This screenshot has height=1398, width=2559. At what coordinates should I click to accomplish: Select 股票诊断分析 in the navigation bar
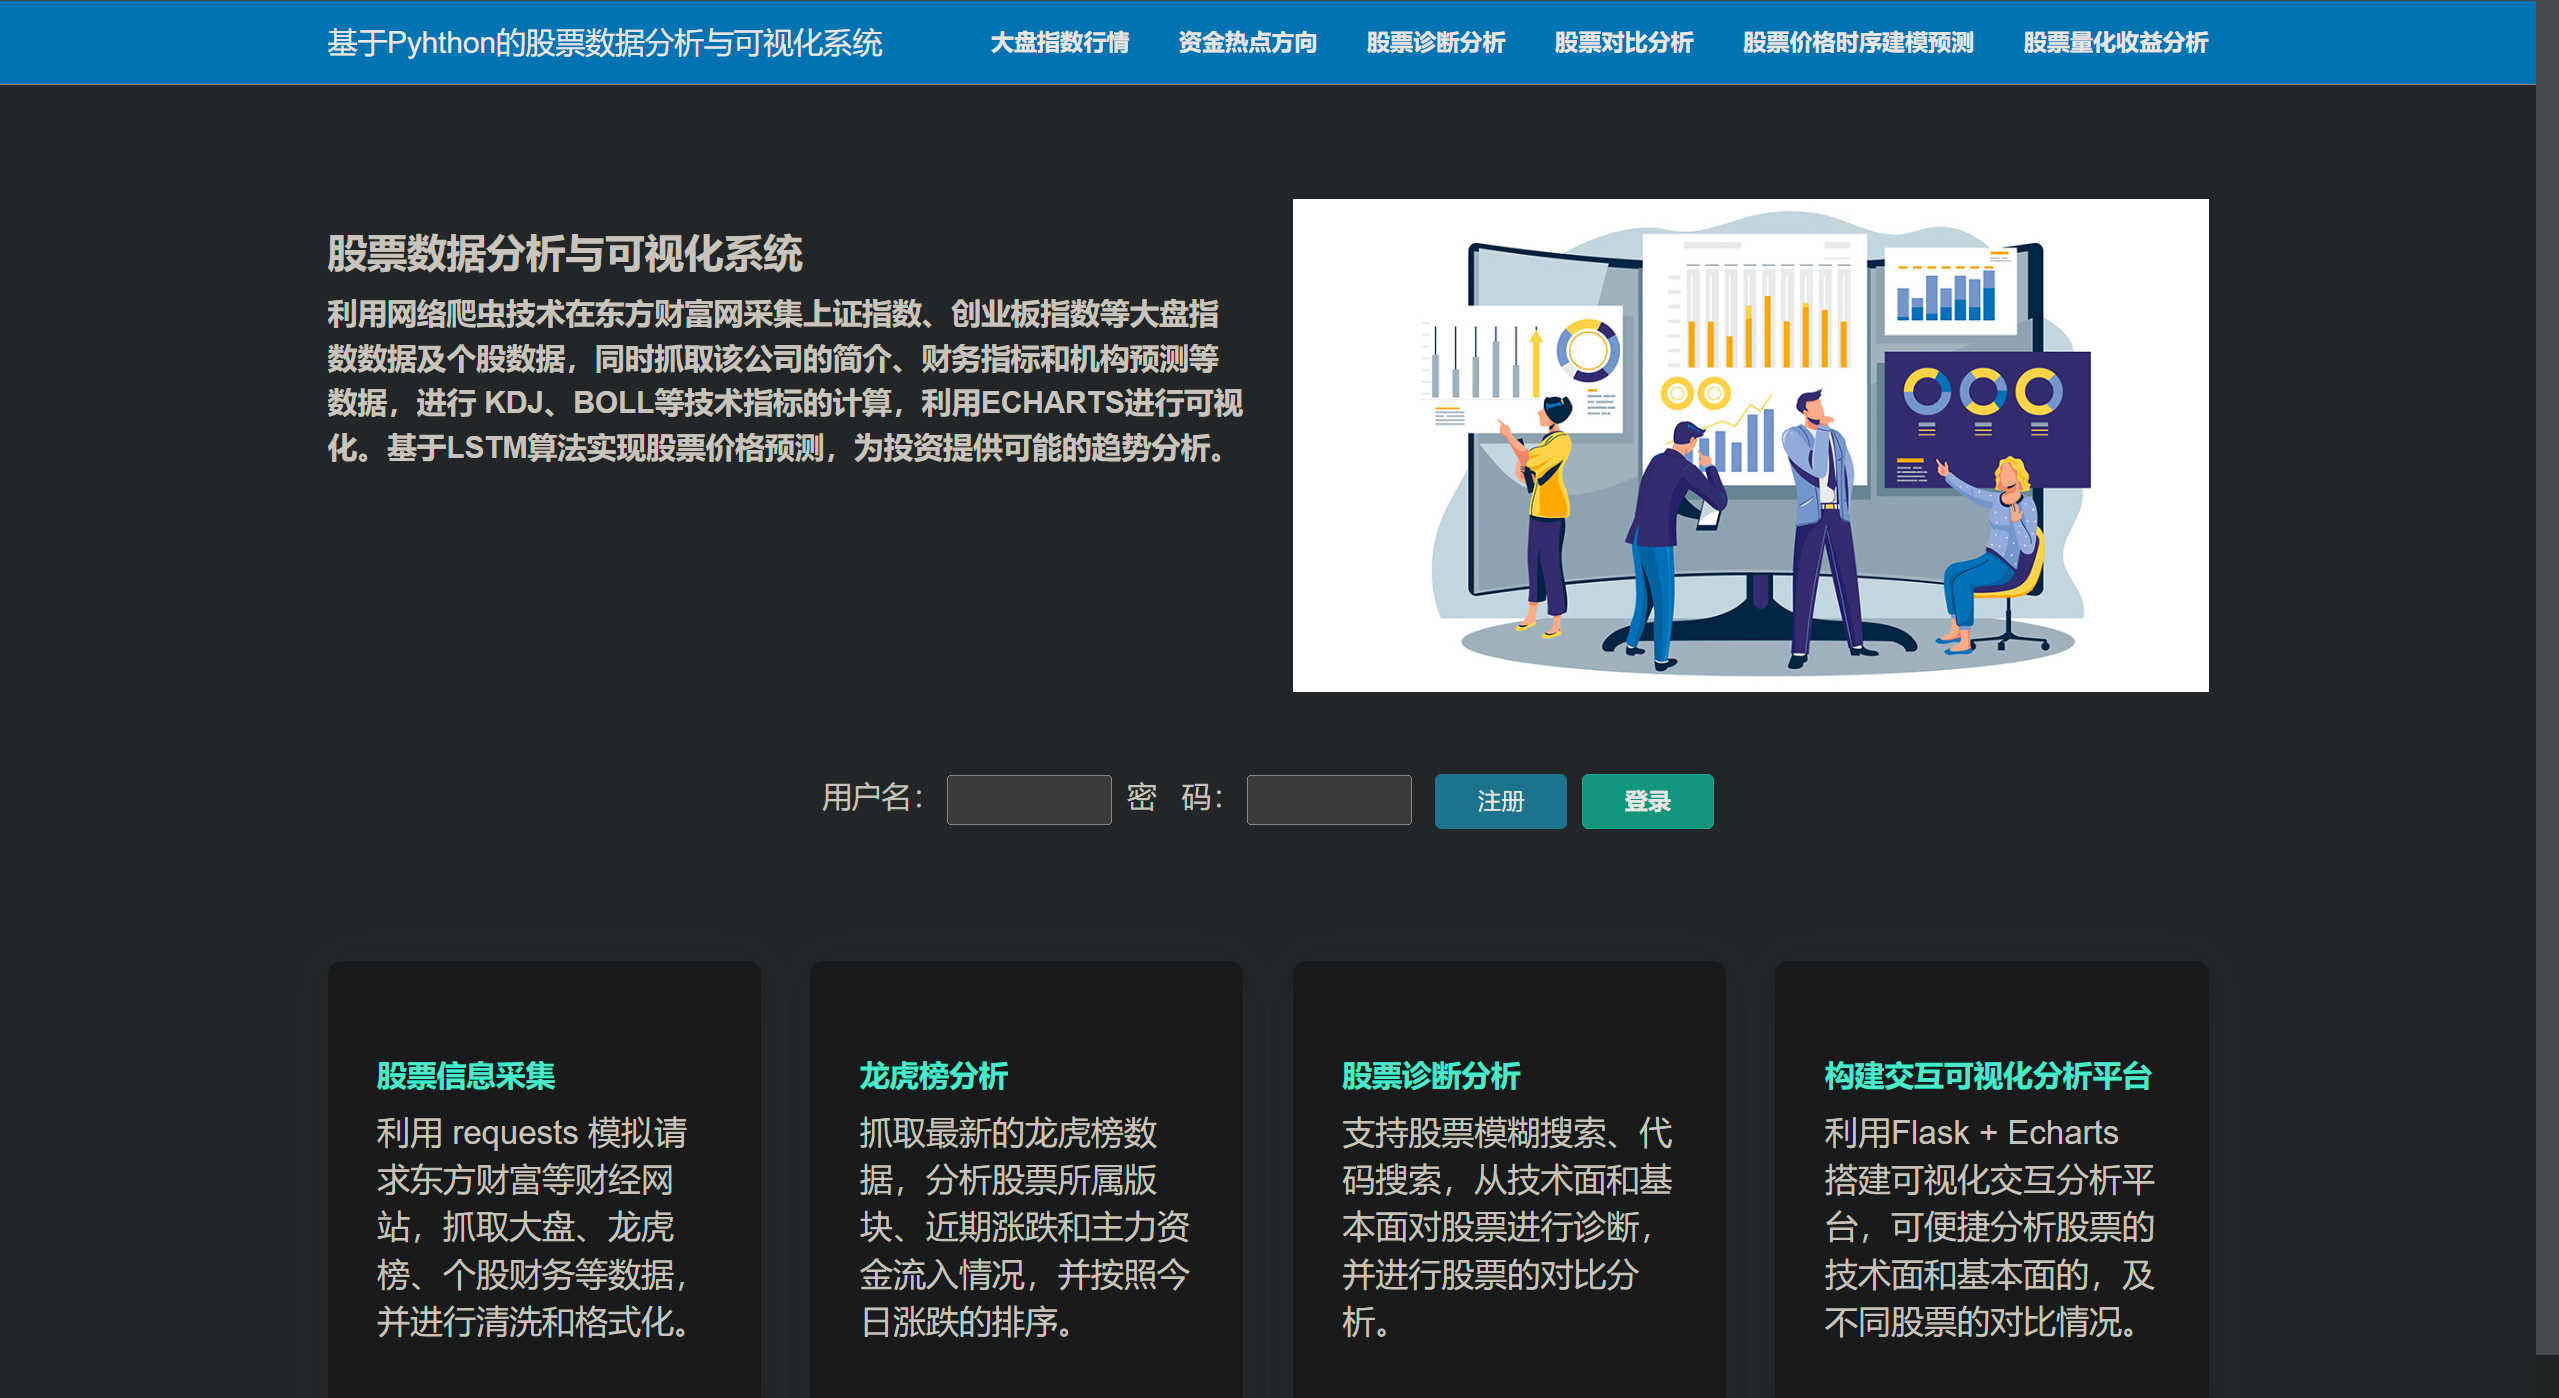click(x=1435, y=43)
